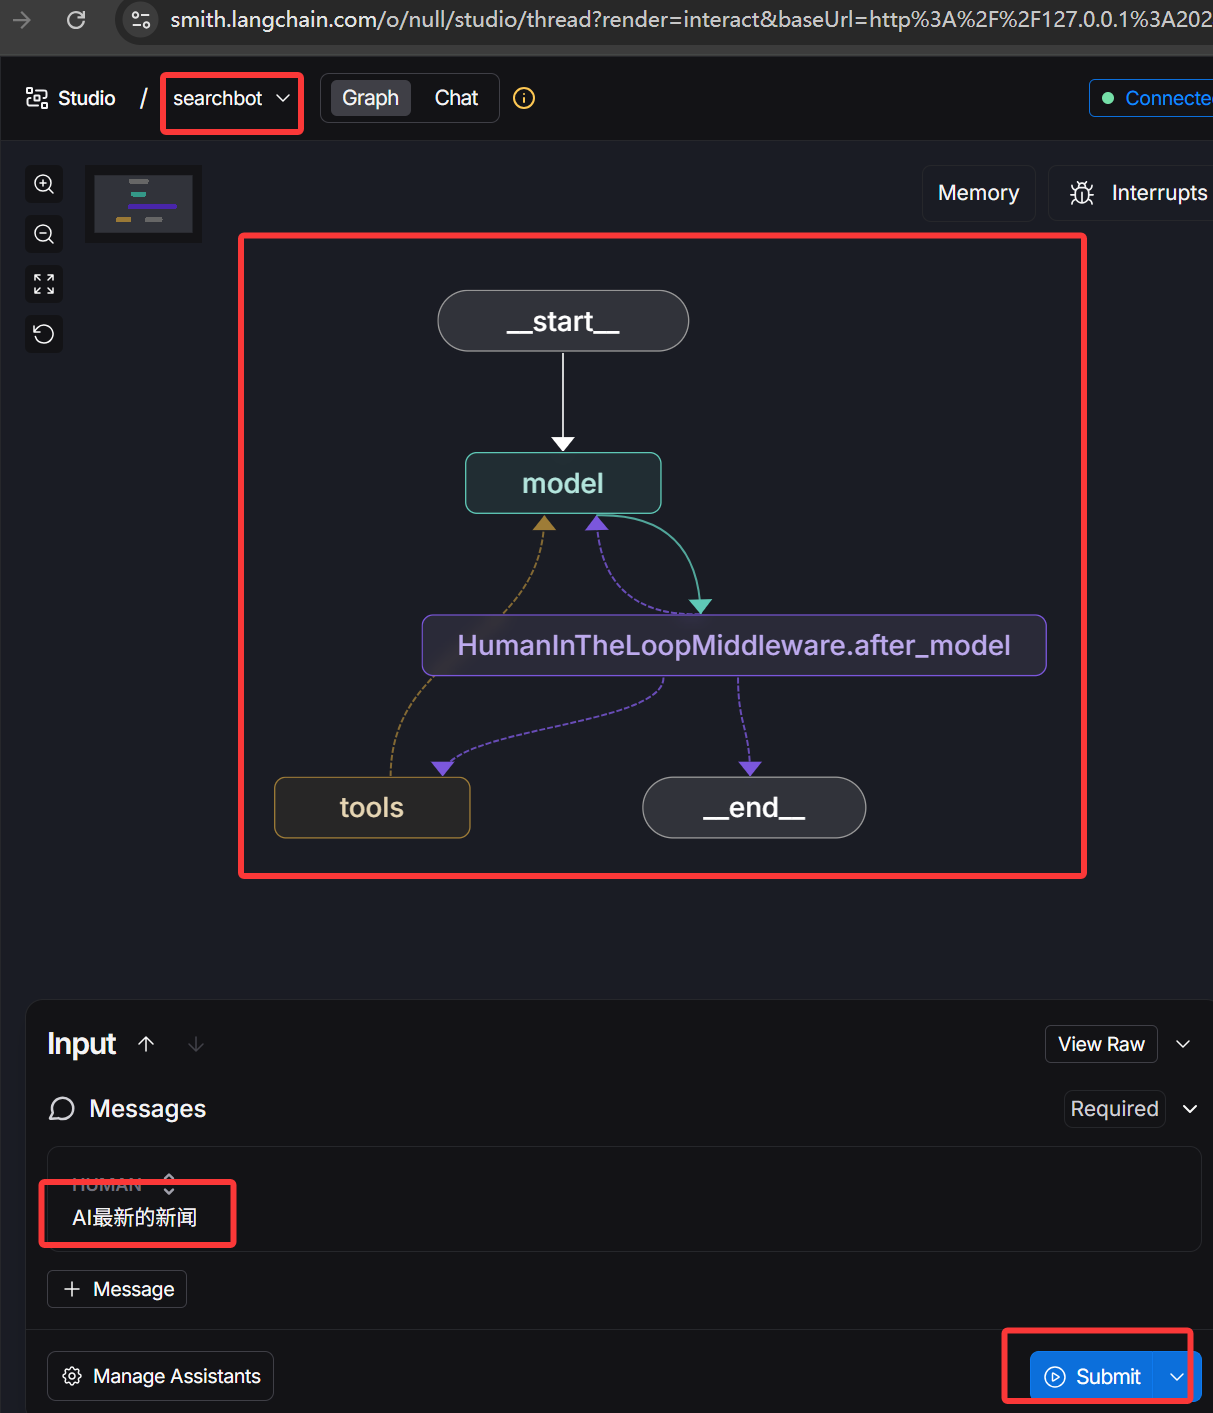The width and height of the screenshot is (1213, 1413).
Task: Click the zoom in magnifier icon
Action: tap(44, 184)
